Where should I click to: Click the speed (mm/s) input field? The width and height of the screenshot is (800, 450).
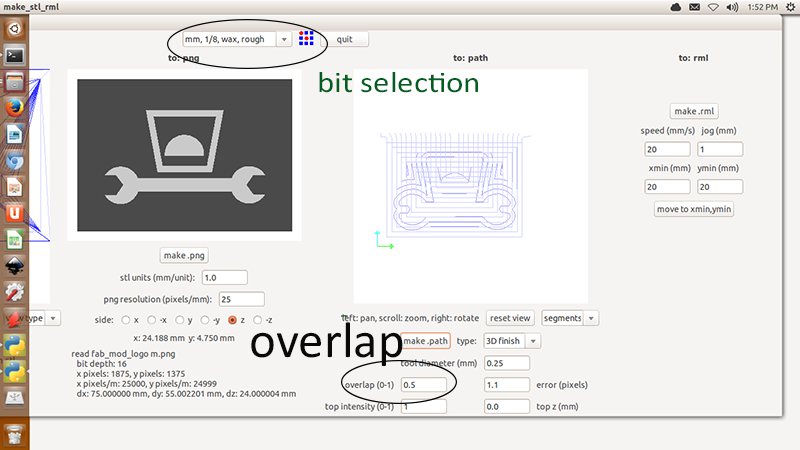tap(667, 149)
